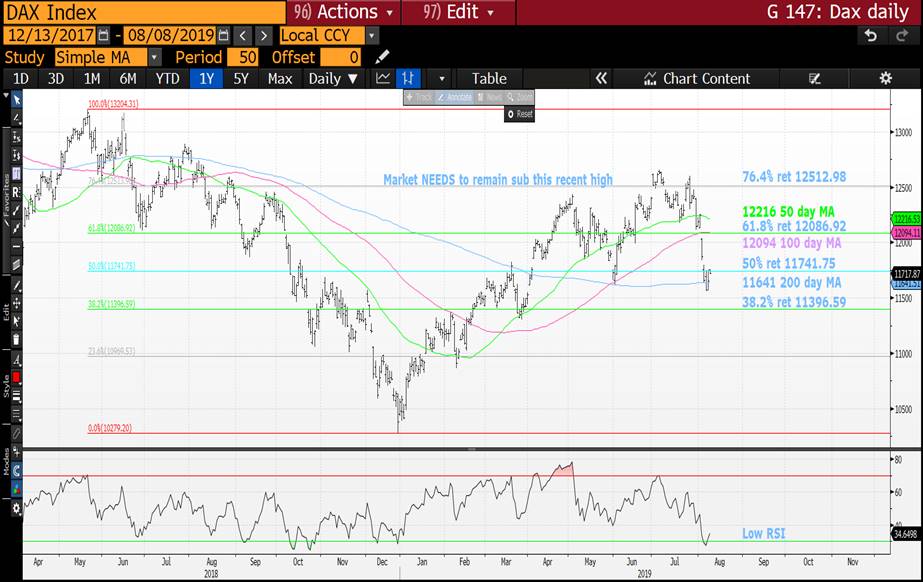Screen dimensions: 923x582
Task: Open the start date calendar picker
Action: coord(103,35)
